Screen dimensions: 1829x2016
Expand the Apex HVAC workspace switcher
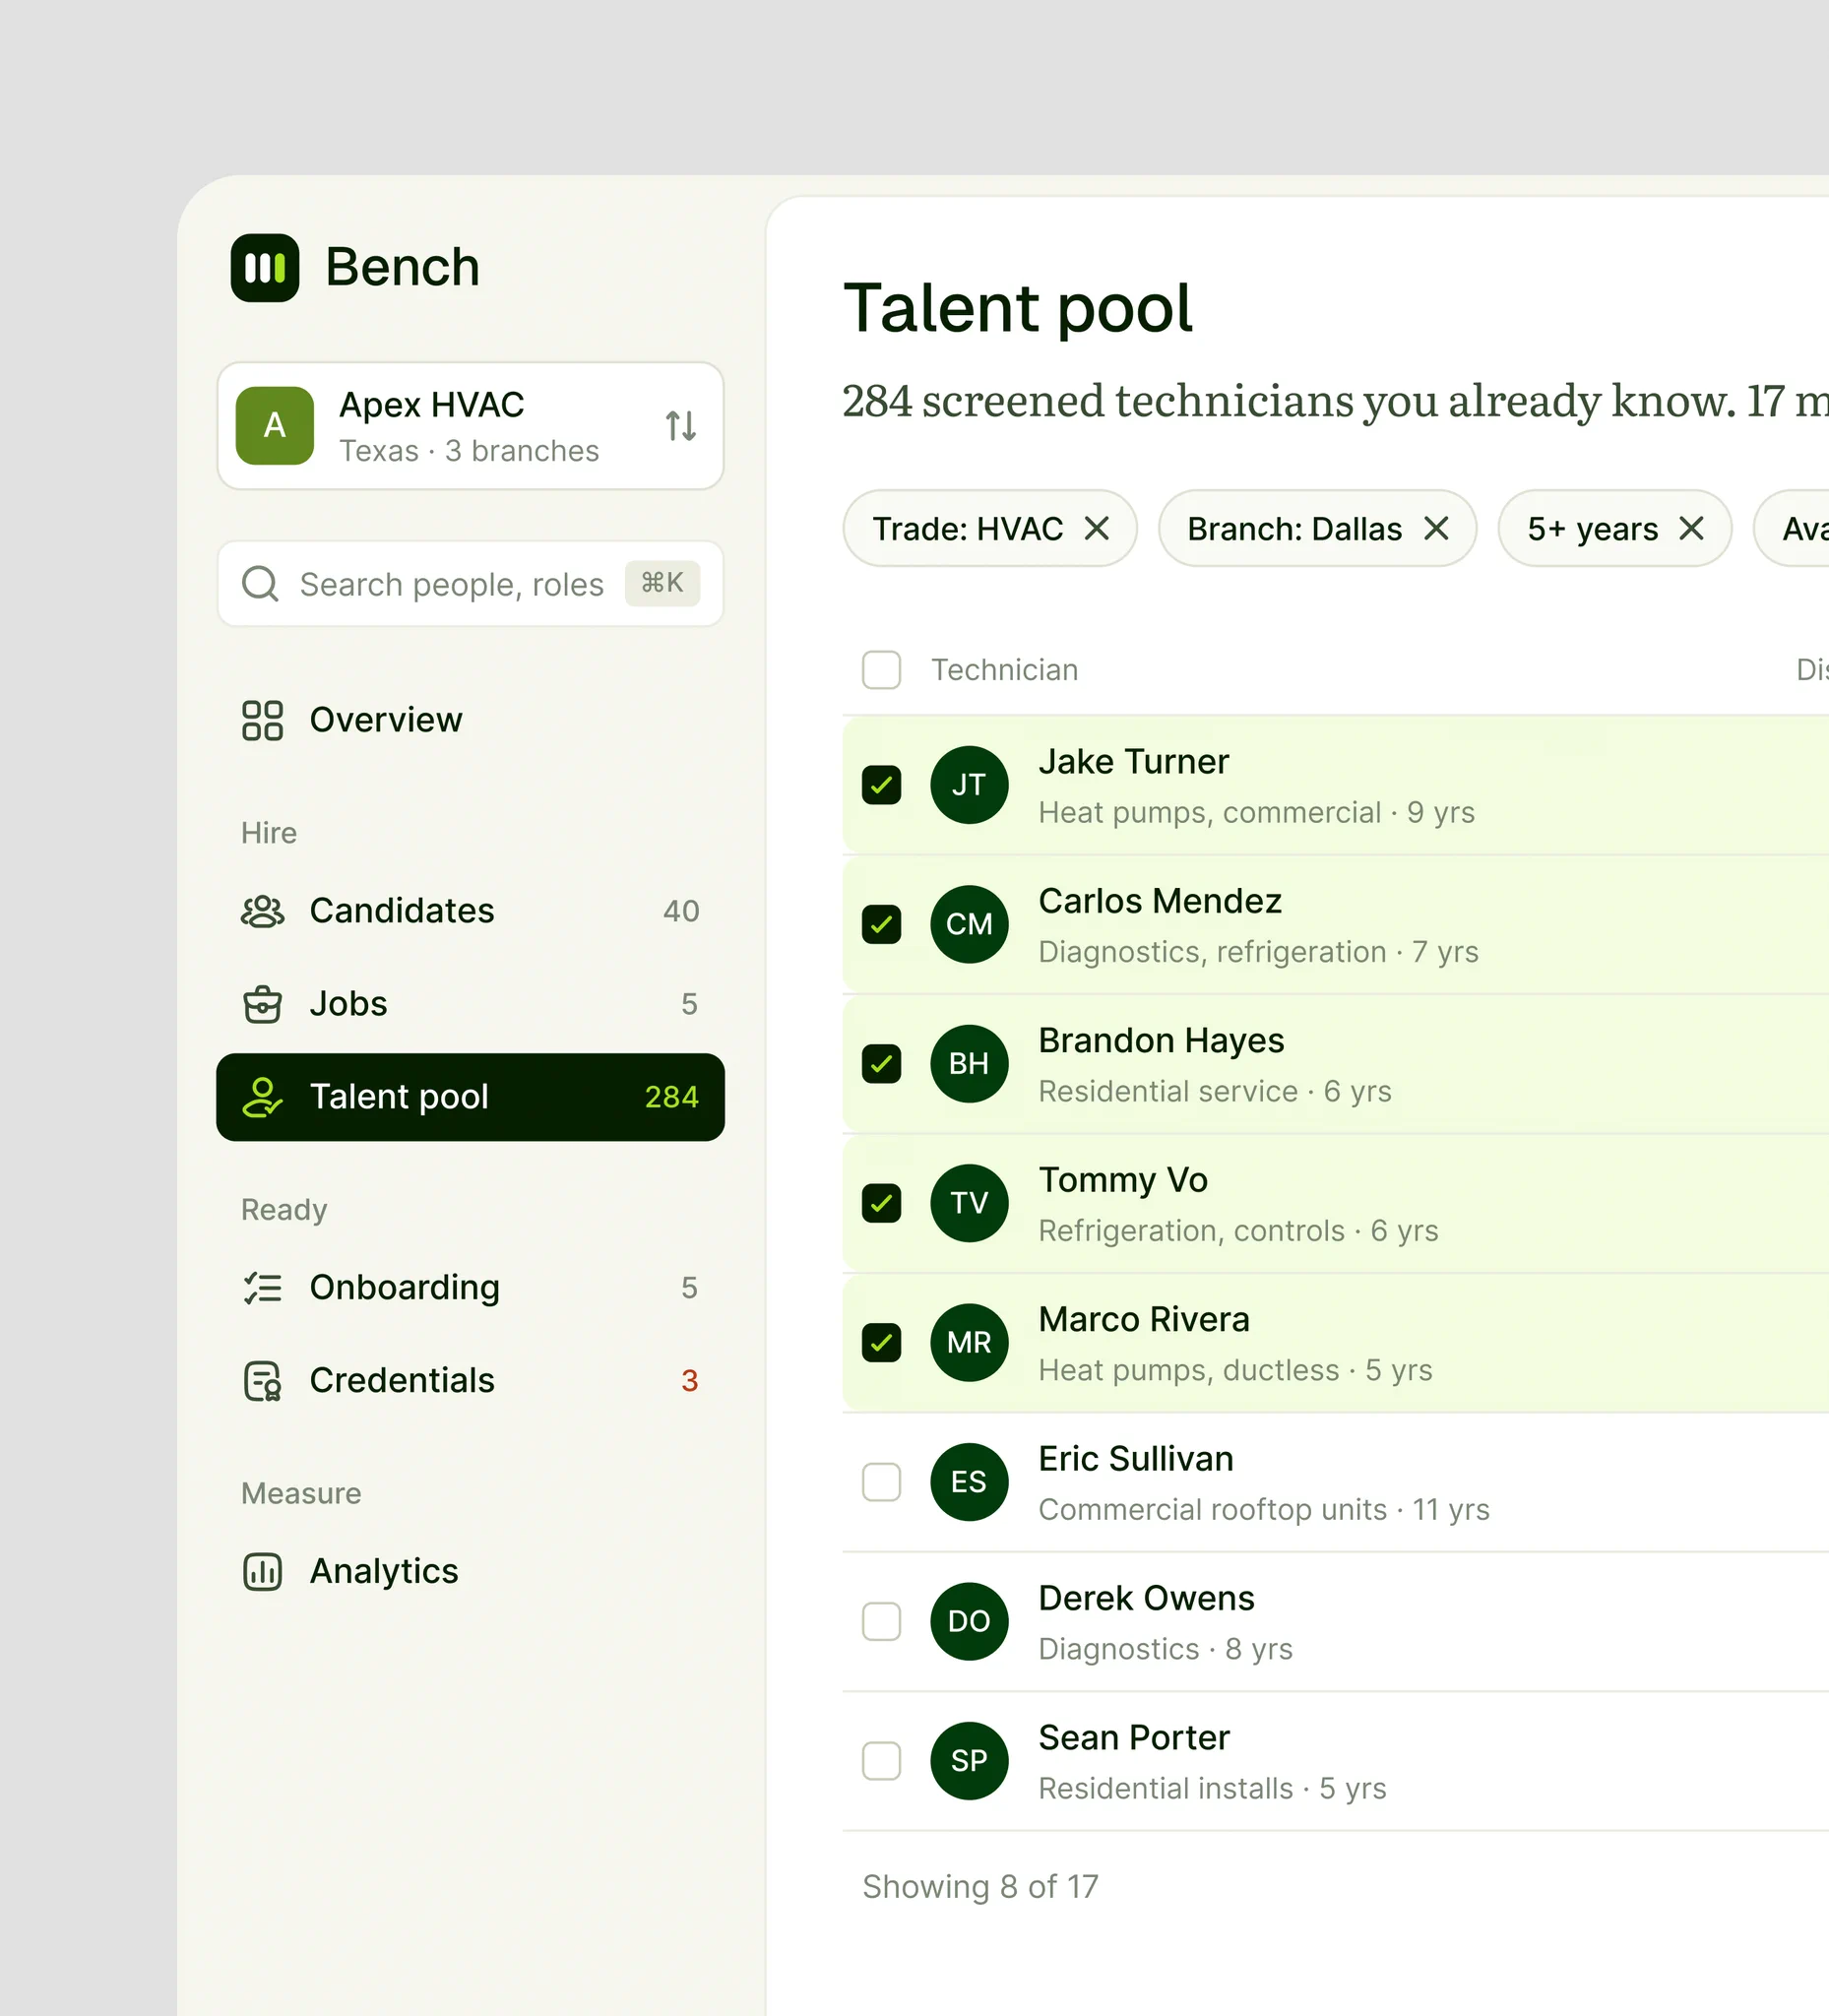tap(470, 426)
